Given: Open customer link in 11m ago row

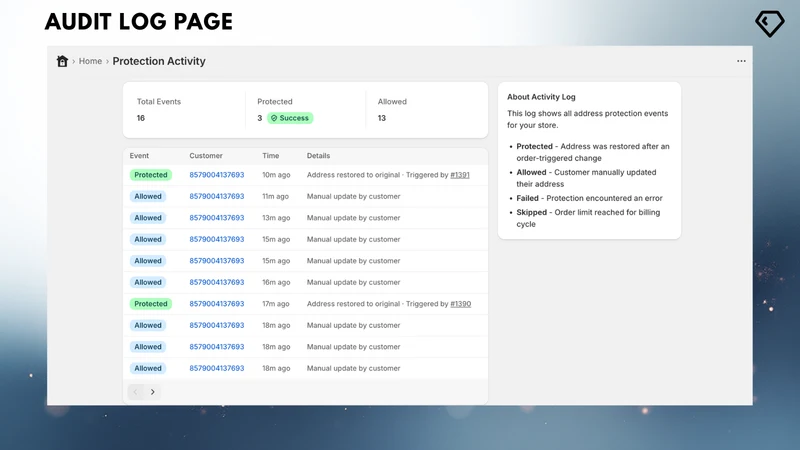Looking at the screenshot, I should 217,196.
